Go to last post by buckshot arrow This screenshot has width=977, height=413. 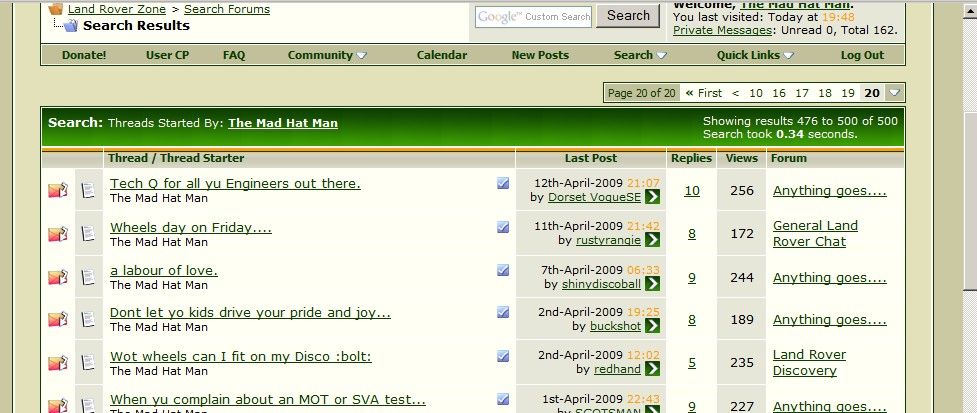tap(652, 326)
